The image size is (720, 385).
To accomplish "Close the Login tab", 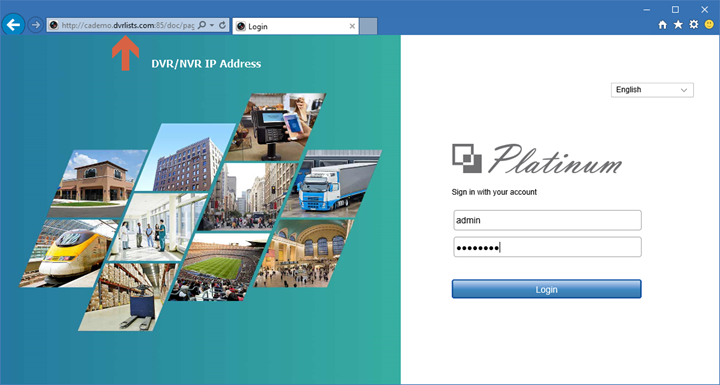I will pos(352,26).
